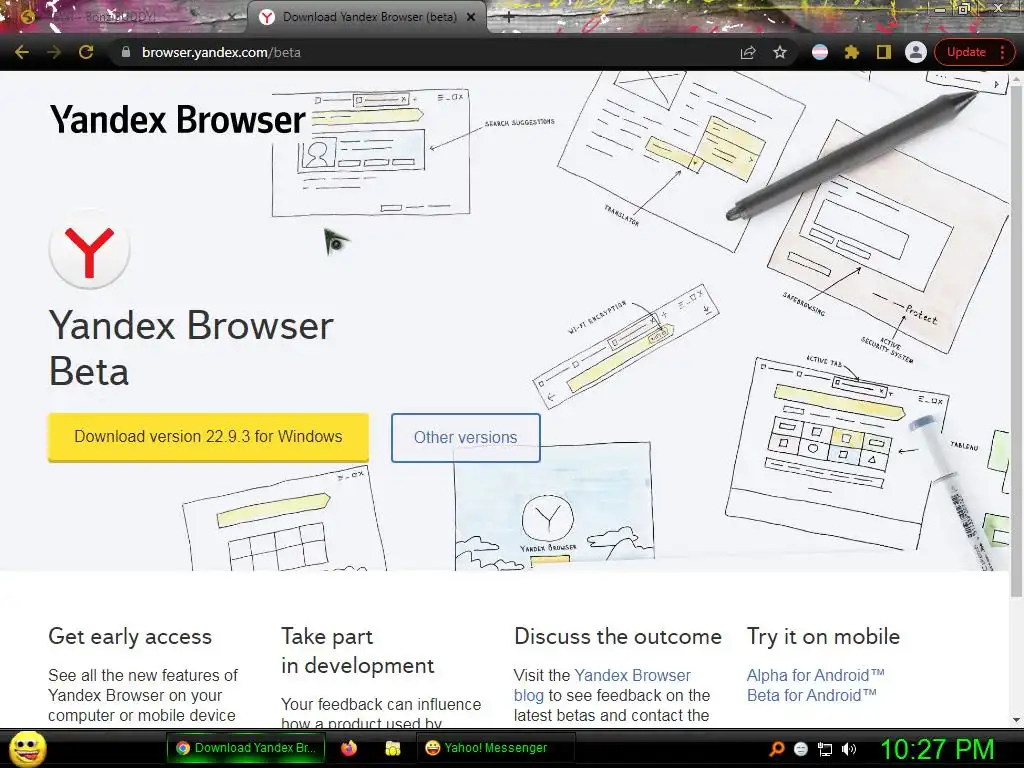Switch to Yahoo! Messenger taskbar window
This screenshot has height=768, width=1024.
[x=496, y=748]
